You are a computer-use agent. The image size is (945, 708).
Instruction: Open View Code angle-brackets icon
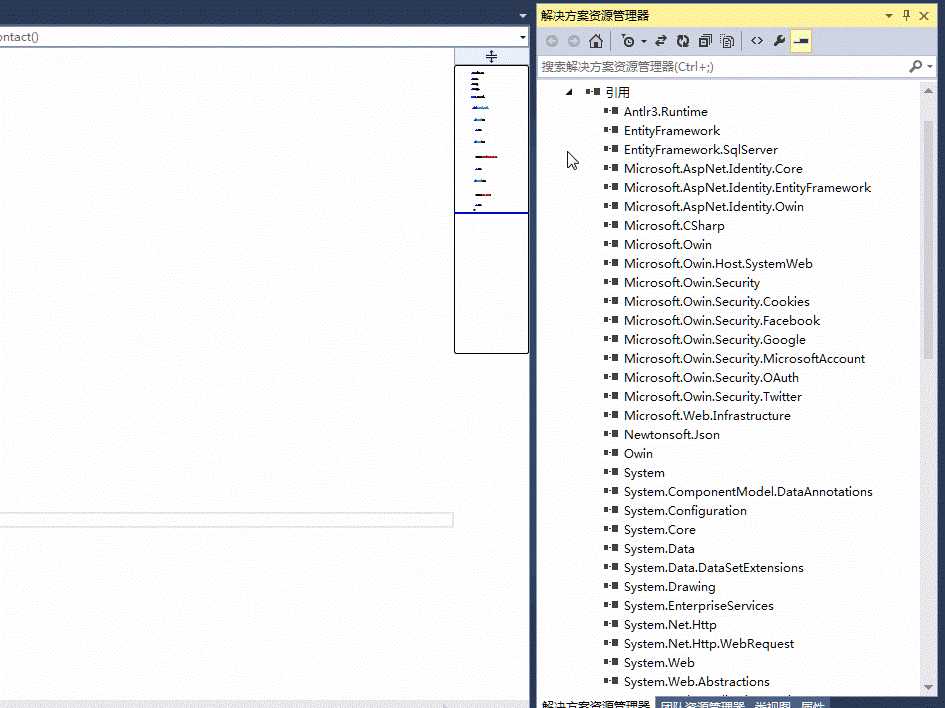pos(757,41)
